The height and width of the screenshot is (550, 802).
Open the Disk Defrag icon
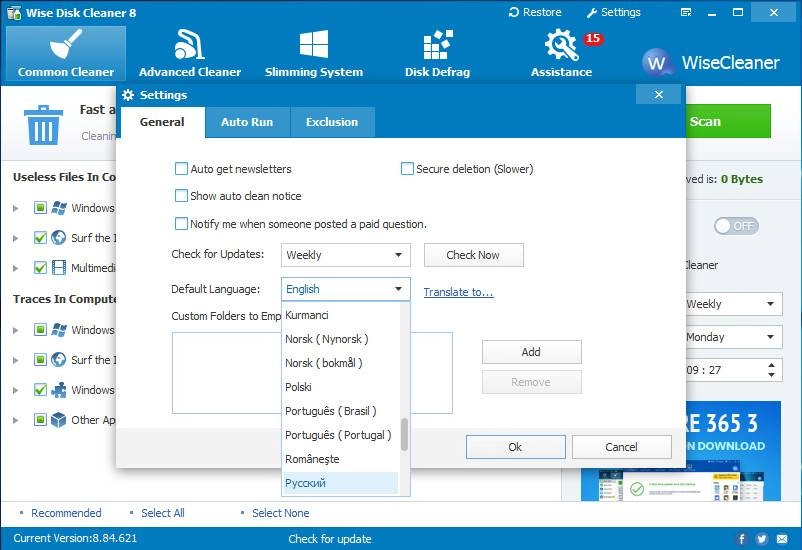point(438,45)
